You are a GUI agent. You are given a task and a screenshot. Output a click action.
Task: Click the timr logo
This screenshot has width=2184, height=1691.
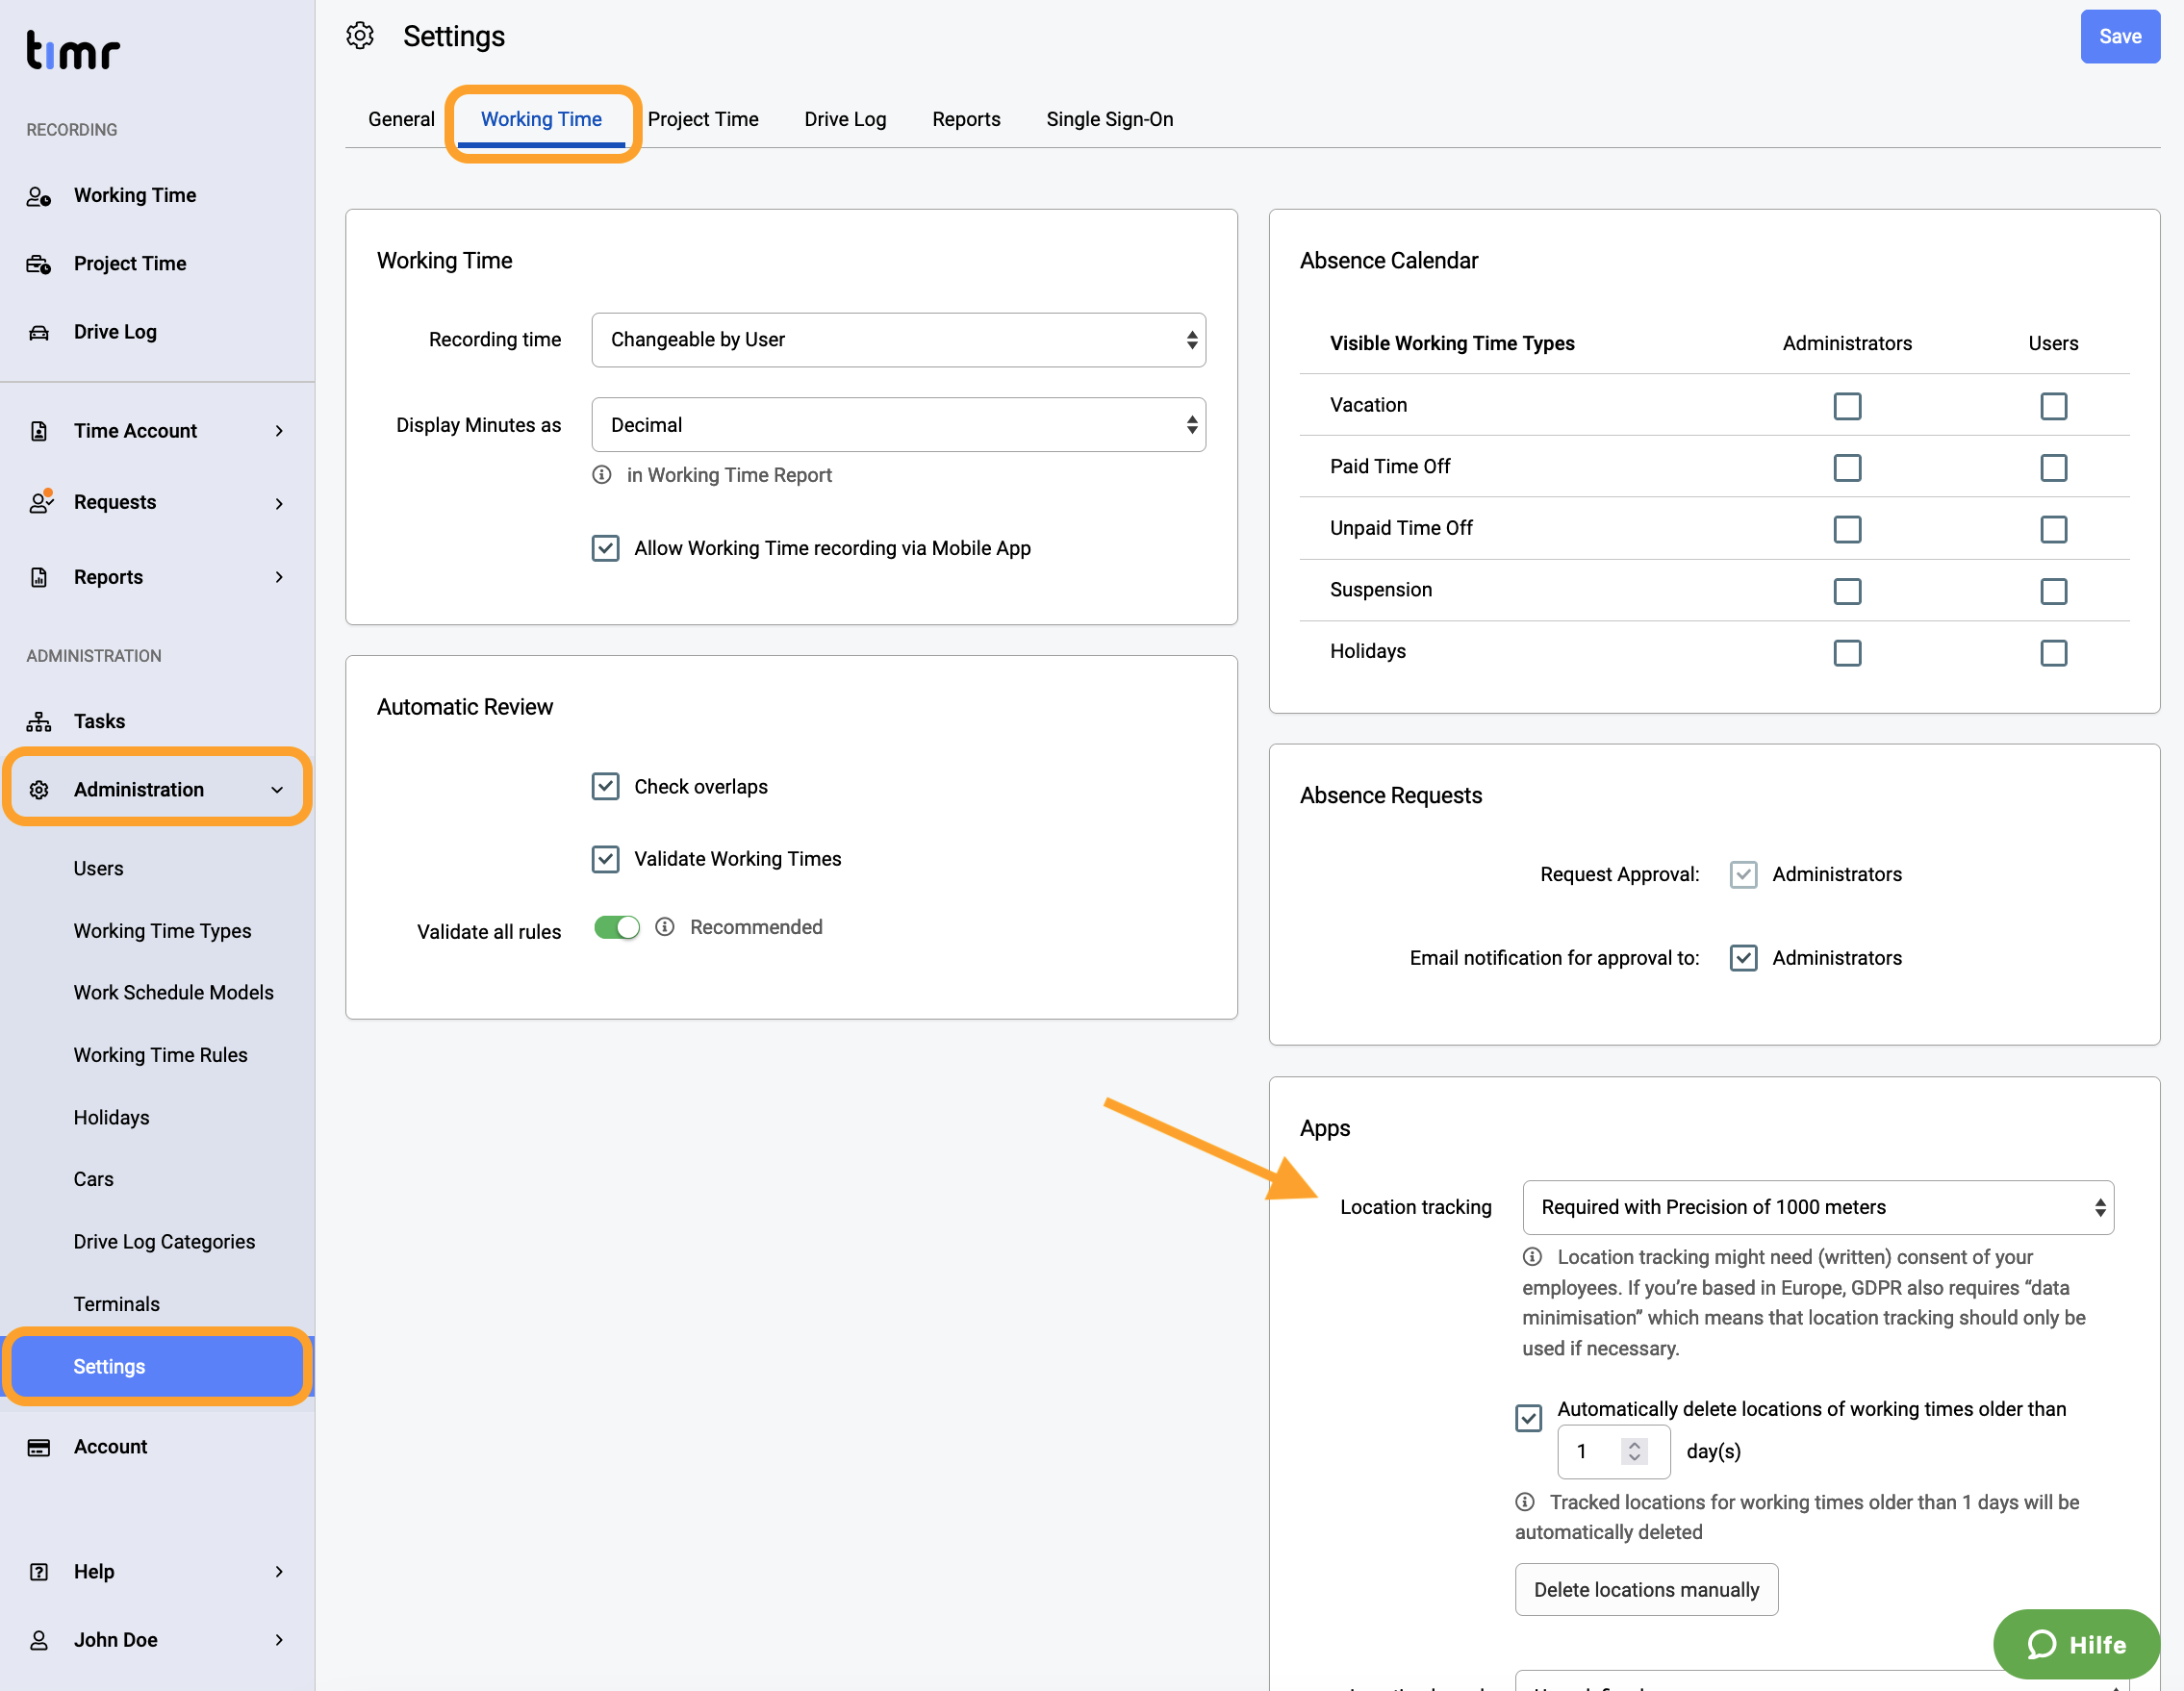pos(72,50)
